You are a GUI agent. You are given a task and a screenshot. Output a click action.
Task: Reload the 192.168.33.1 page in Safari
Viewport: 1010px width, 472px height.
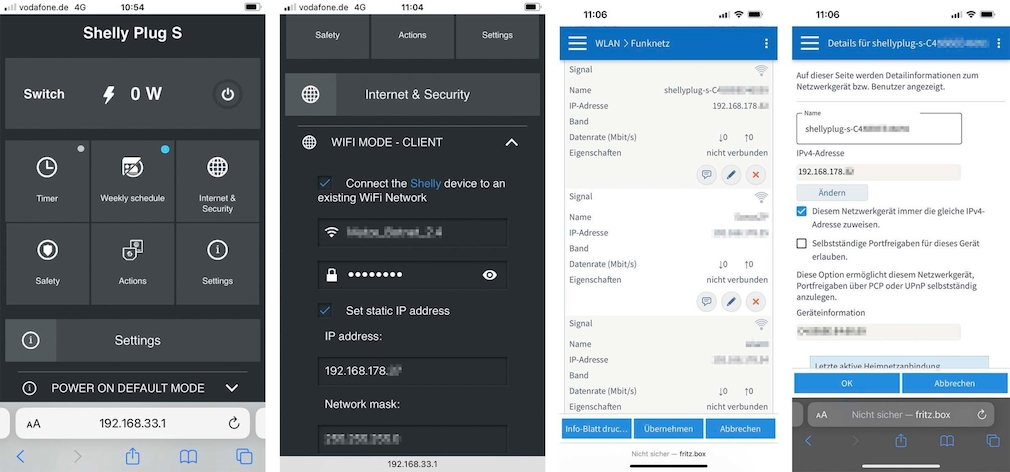[234, 423]
